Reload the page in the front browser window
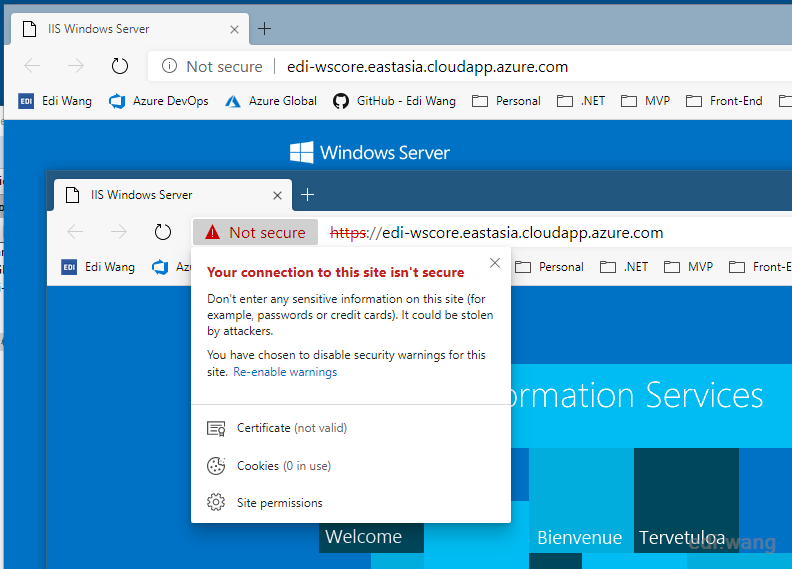The width and height of the screenshot is (792, 569). [x=163, y=232]
